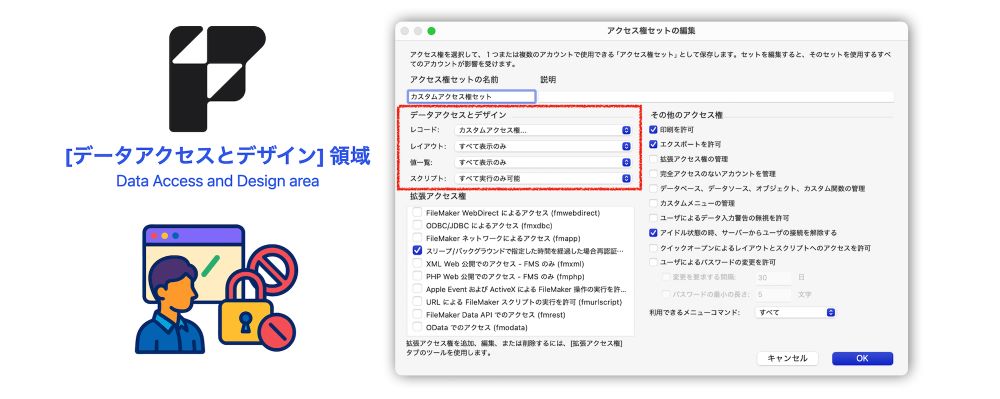Check ODBC/JDBC によるアクセス (fmxdbc)
Image resolution: width=1000 pixels, height=399 pixels.
(x=417, y=225)
